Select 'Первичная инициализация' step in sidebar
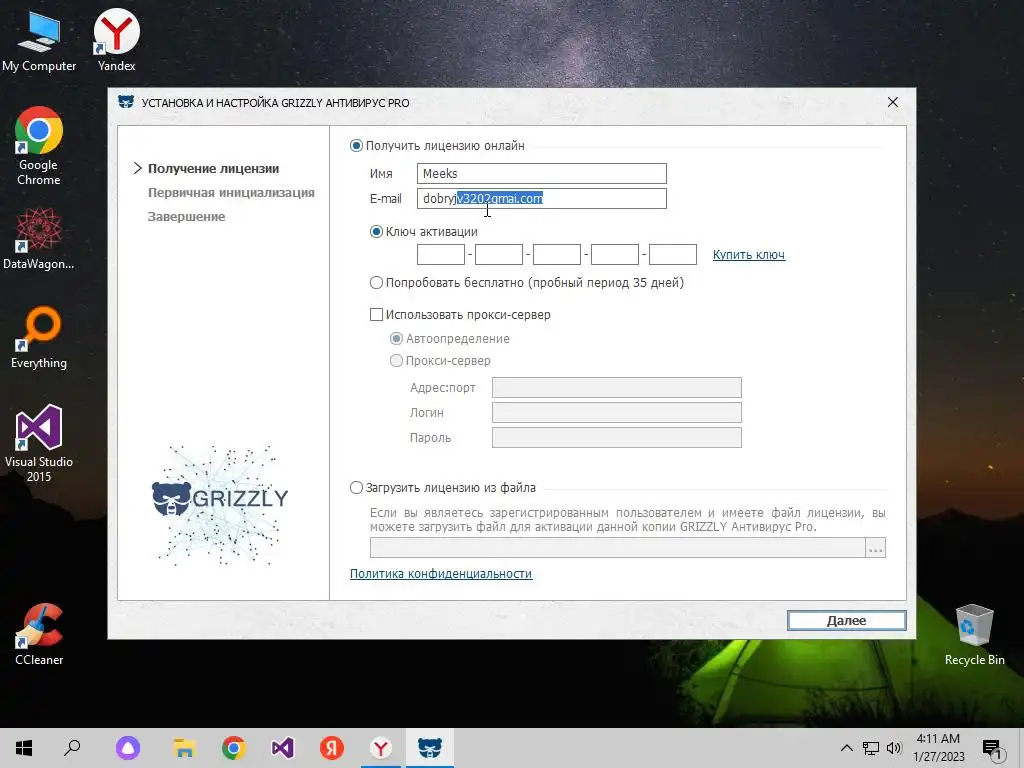 click(231, 193)
